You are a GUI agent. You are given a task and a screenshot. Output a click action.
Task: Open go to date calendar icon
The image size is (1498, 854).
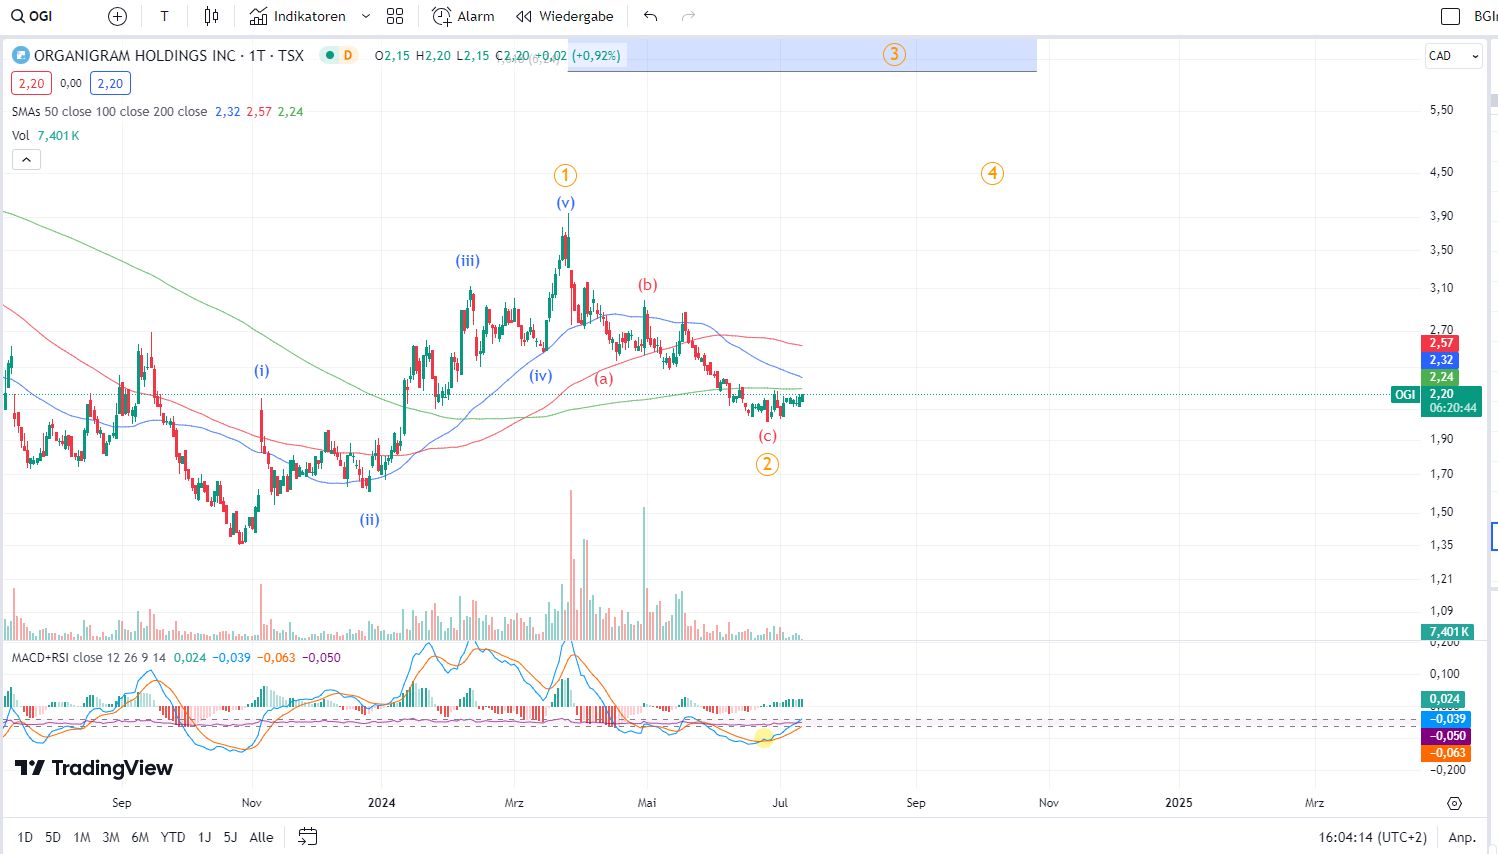click(308, 837)
